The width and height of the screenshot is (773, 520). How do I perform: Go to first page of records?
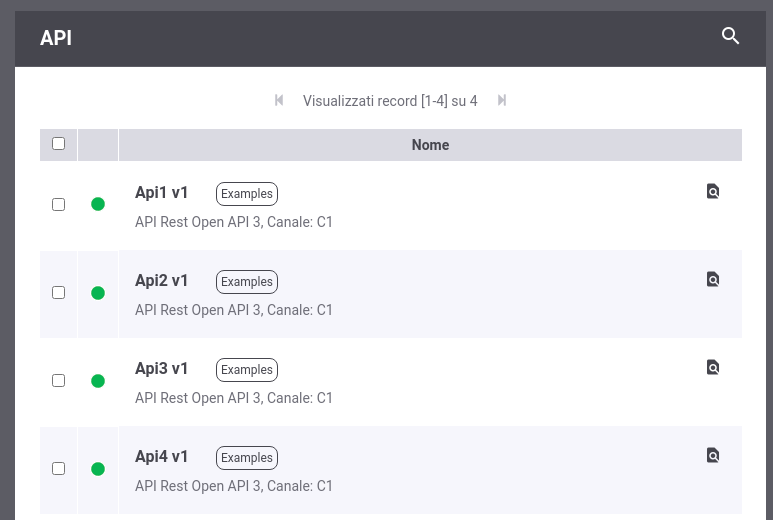pyautogui.click(x=279, y=101)
